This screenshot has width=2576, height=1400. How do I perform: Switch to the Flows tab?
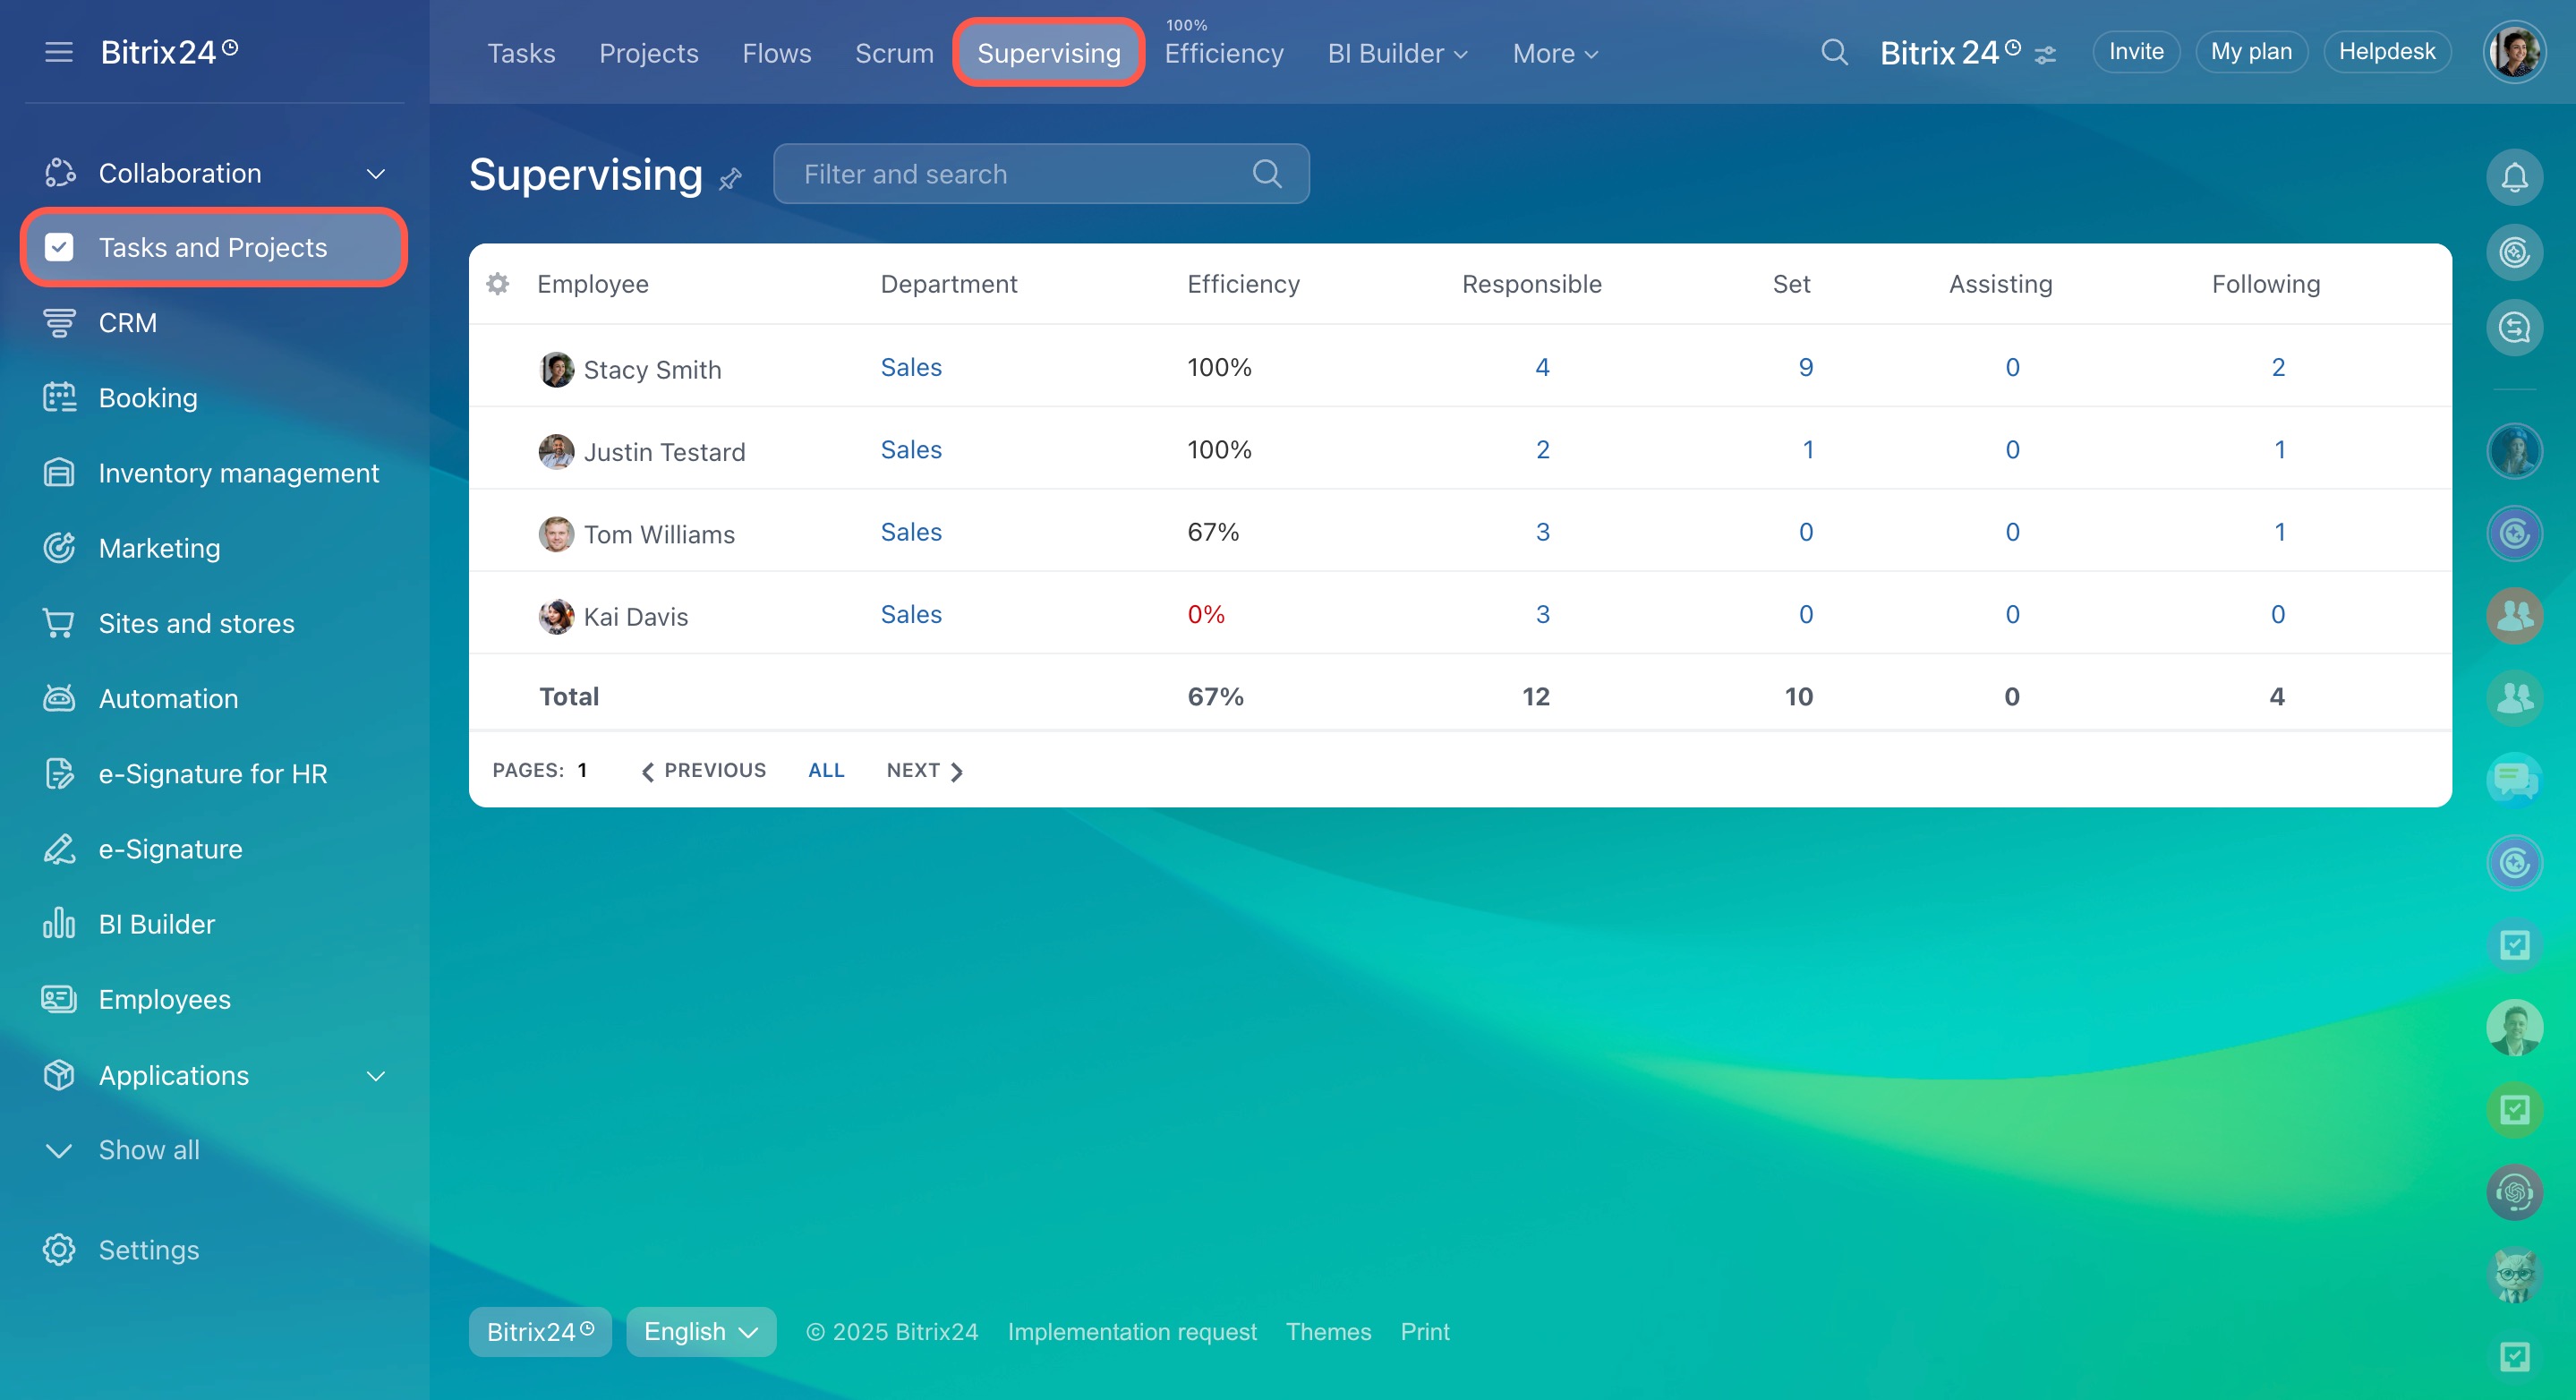776,53
